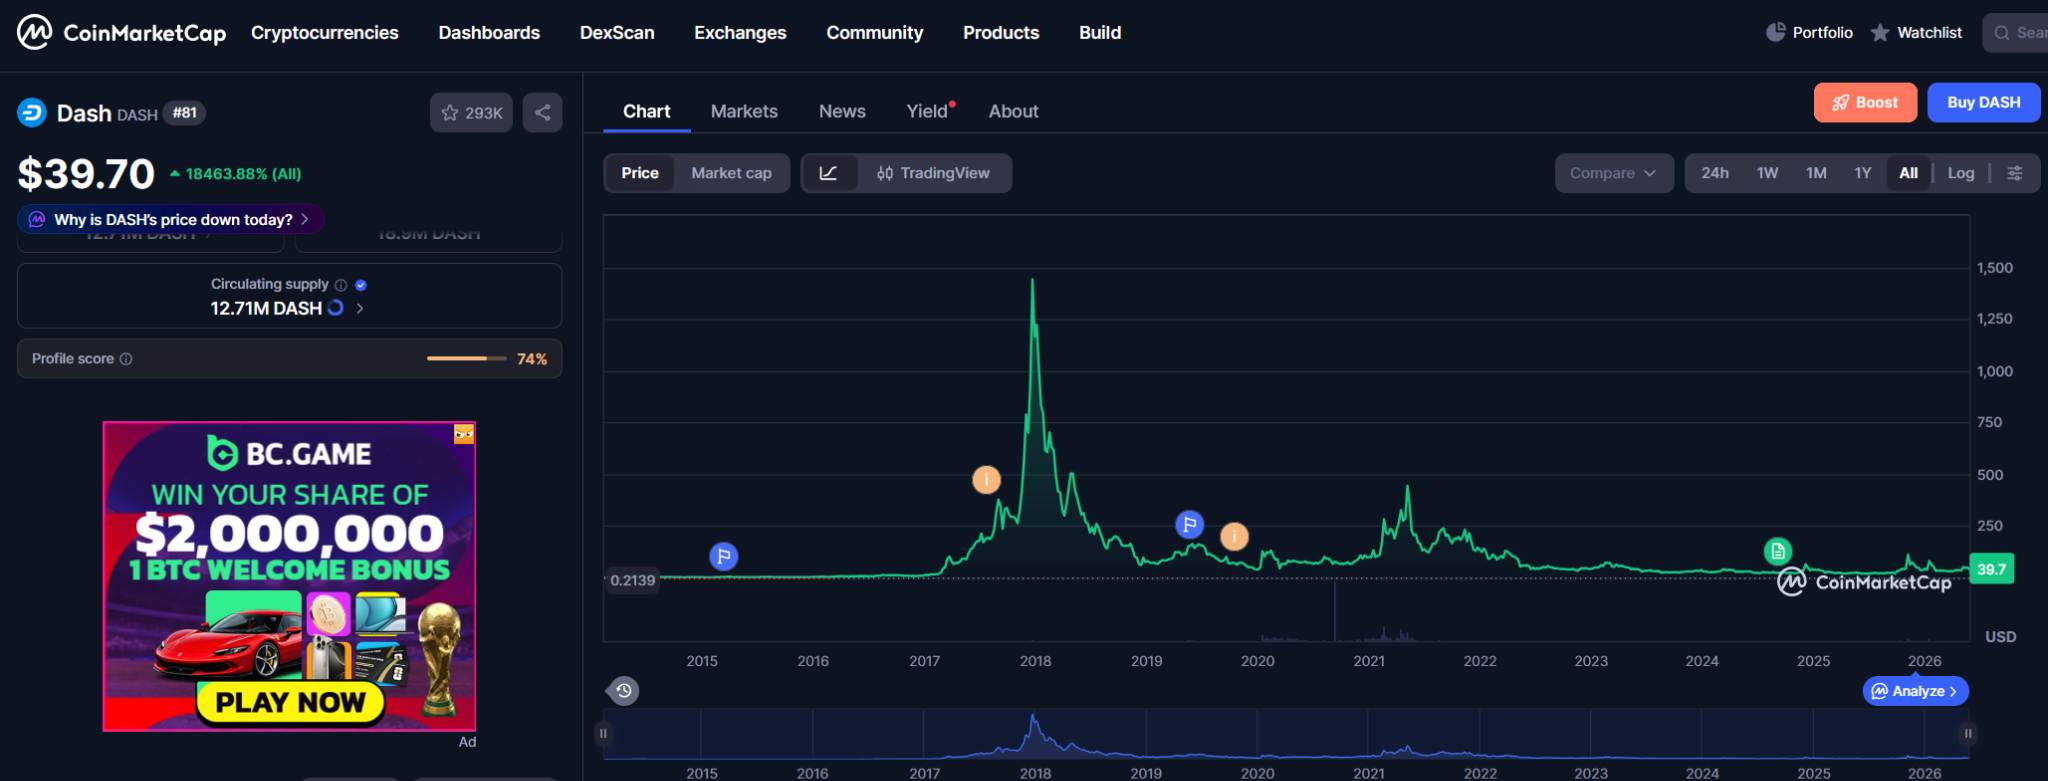This screenshot has width=2048, height=781.
Task: Switch to the News tab
Action: [x=842, y=111]
